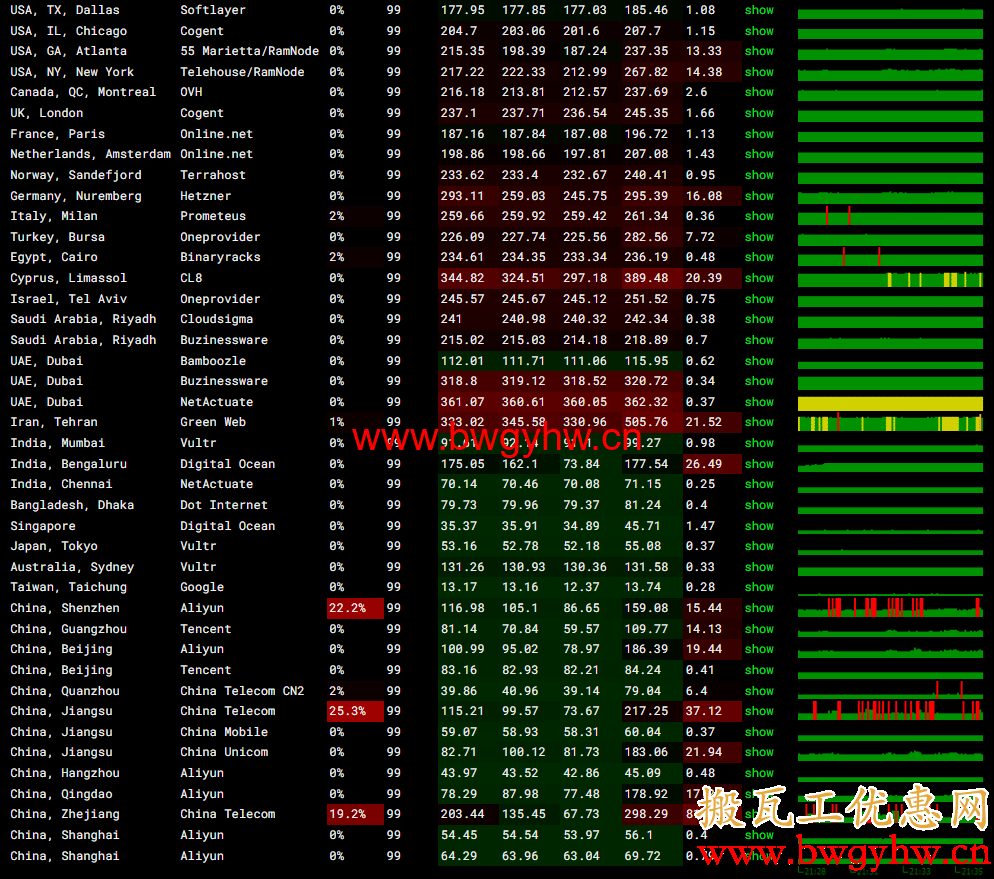
Task: Click latency graph for China, Shenzhen
Action: click(x=890, y=608)
